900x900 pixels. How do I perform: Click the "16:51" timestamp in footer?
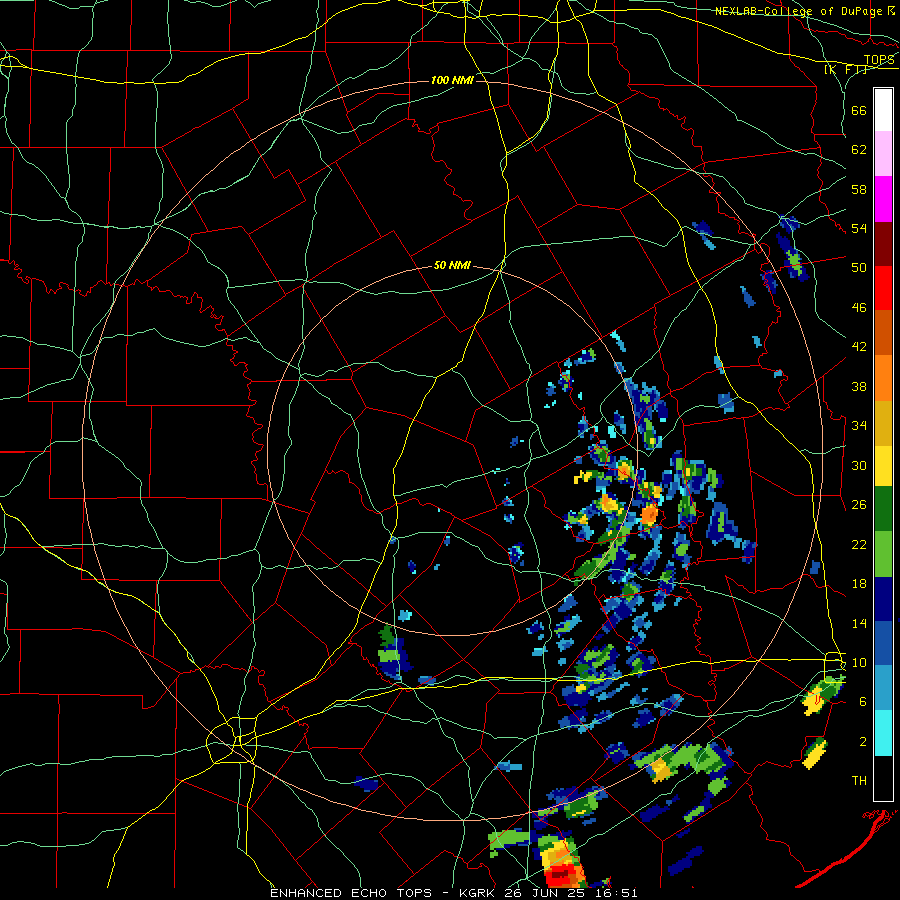617,893
